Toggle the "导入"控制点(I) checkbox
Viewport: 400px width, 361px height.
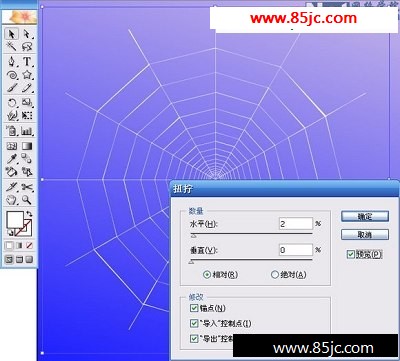[x=194, y=323]
